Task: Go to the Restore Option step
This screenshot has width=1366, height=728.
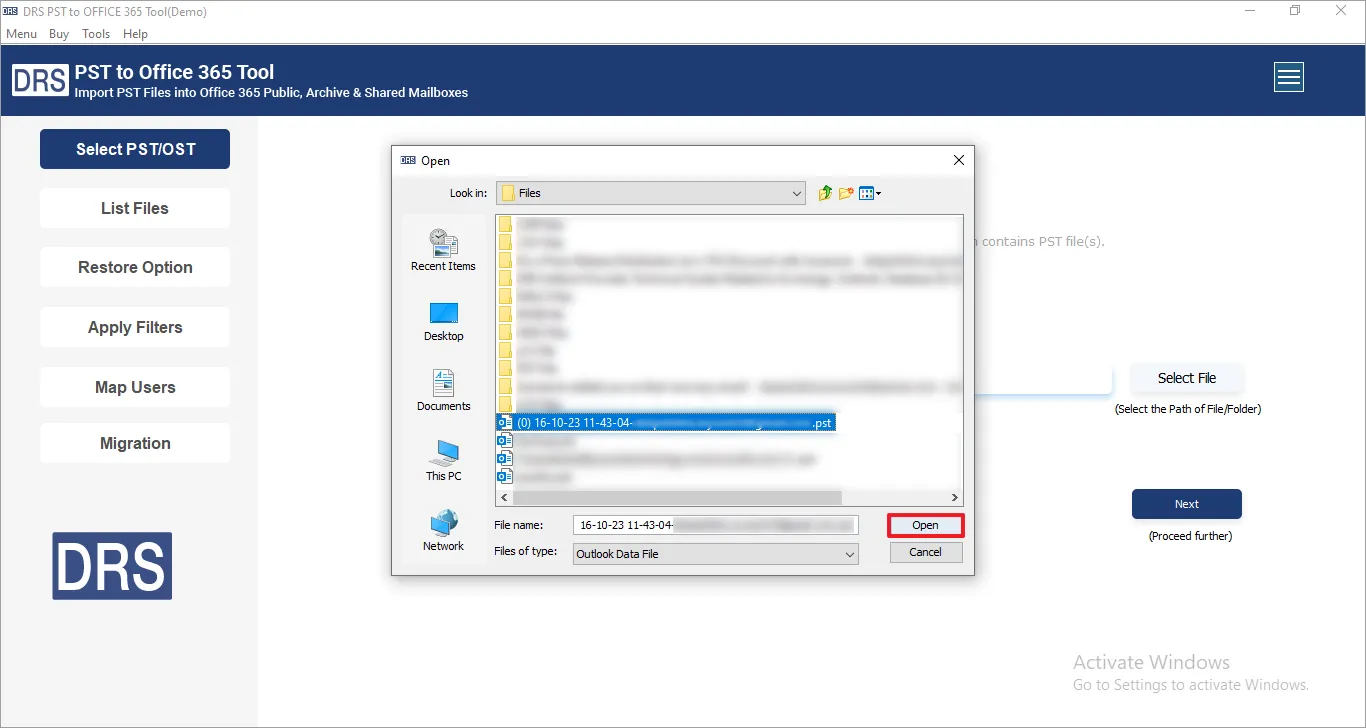Action: [135, 267]
